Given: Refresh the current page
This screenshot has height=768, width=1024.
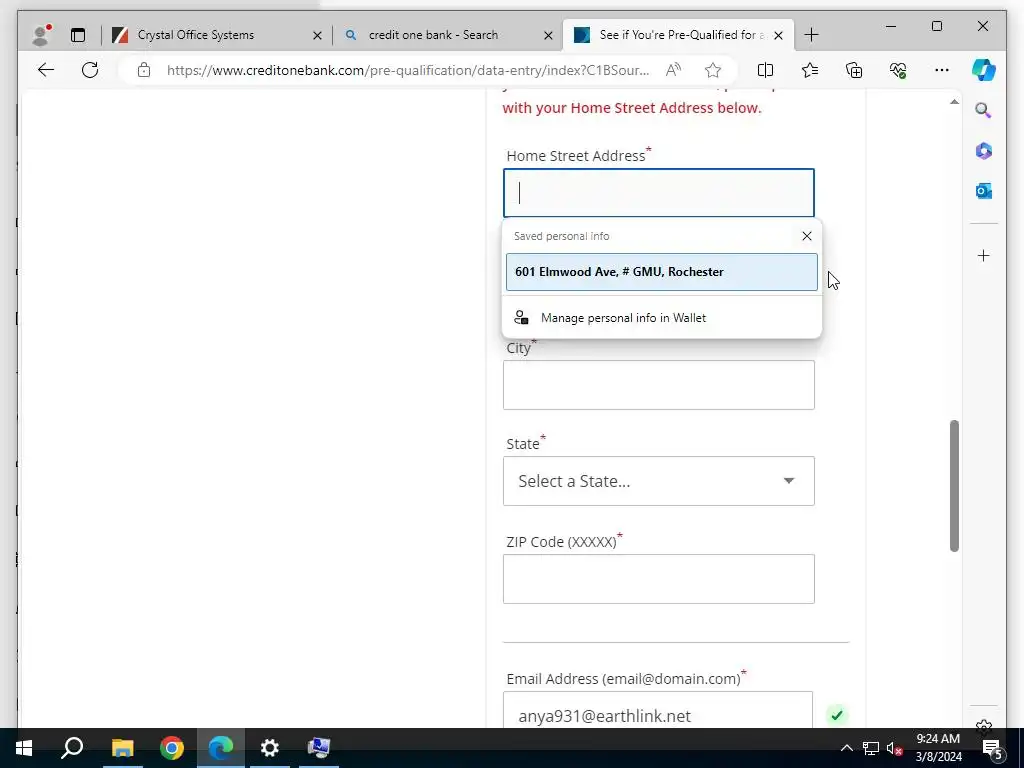Looking at the screenshot, I should pyautogui.click(x=90, y=70).
